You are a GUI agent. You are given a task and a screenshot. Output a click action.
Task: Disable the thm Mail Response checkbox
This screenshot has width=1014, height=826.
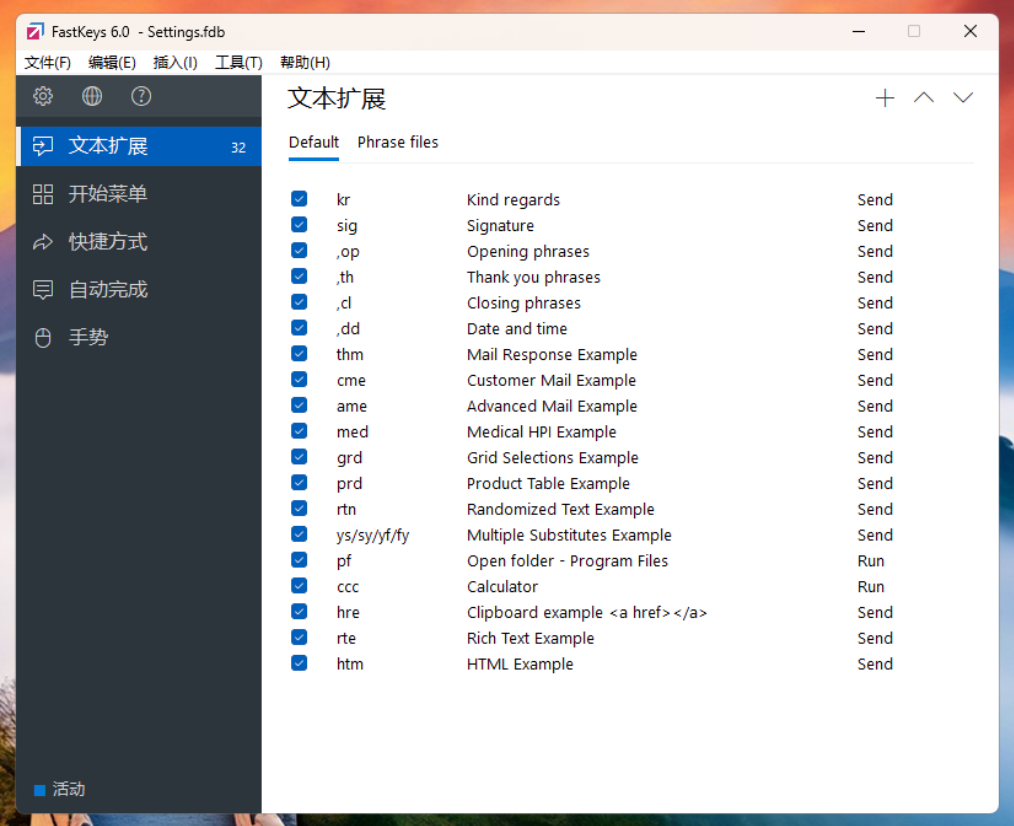pos(299,354)
